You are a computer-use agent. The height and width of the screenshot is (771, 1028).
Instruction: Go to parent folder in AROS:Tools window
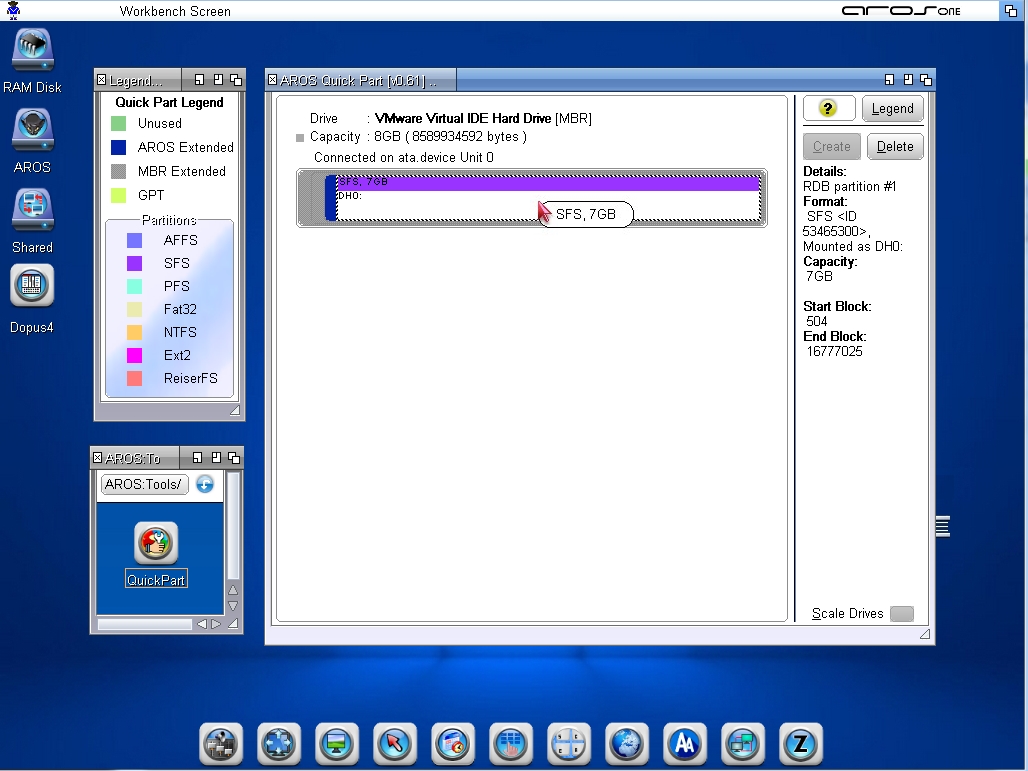point(205,484)
